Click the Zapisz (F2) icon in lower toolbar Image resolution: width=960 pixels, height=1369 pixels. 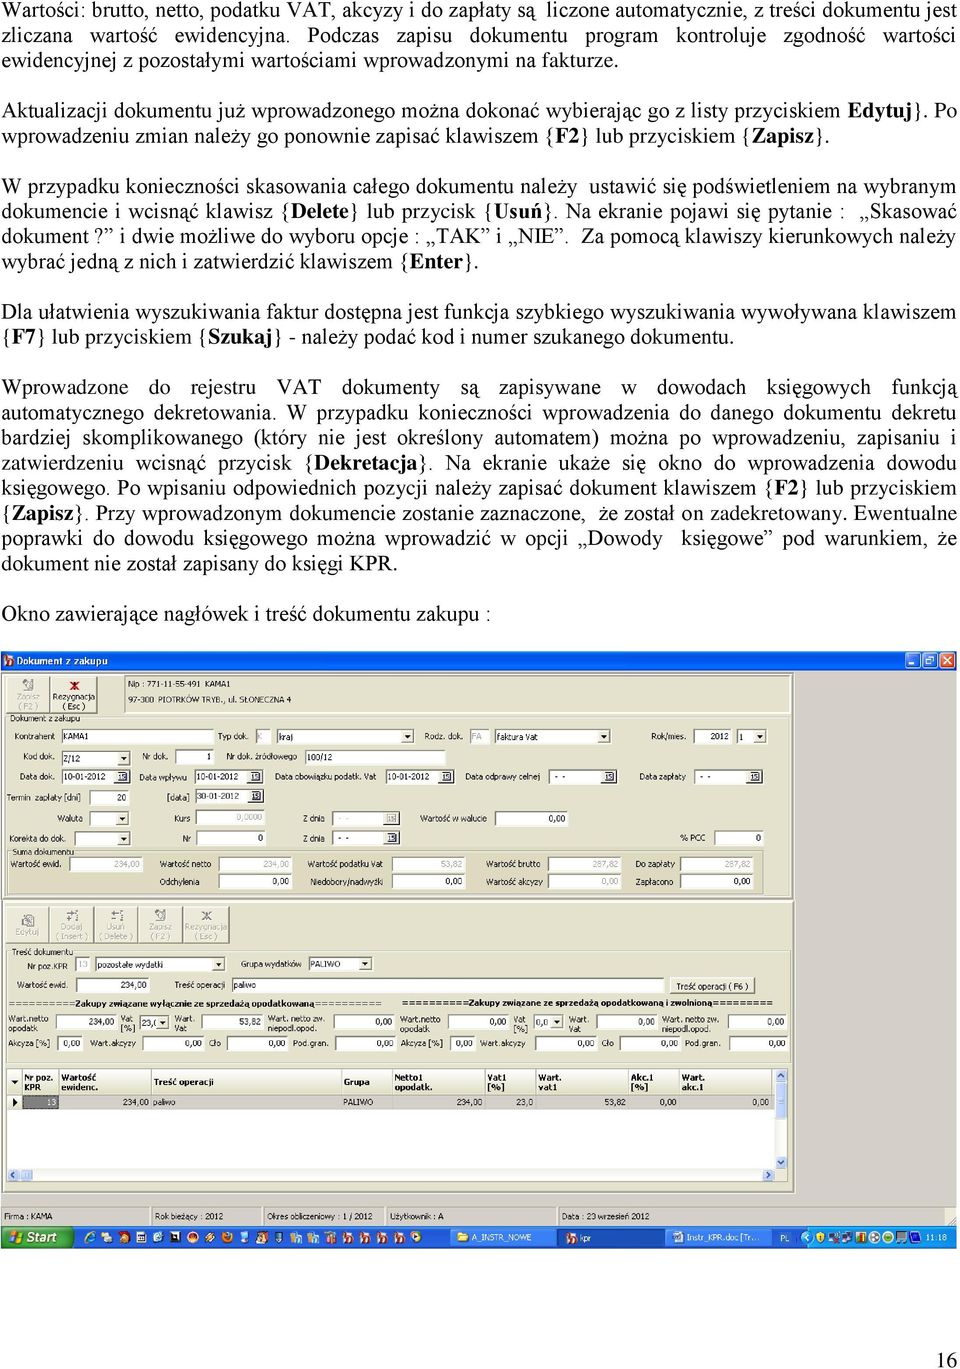[160, 924]
